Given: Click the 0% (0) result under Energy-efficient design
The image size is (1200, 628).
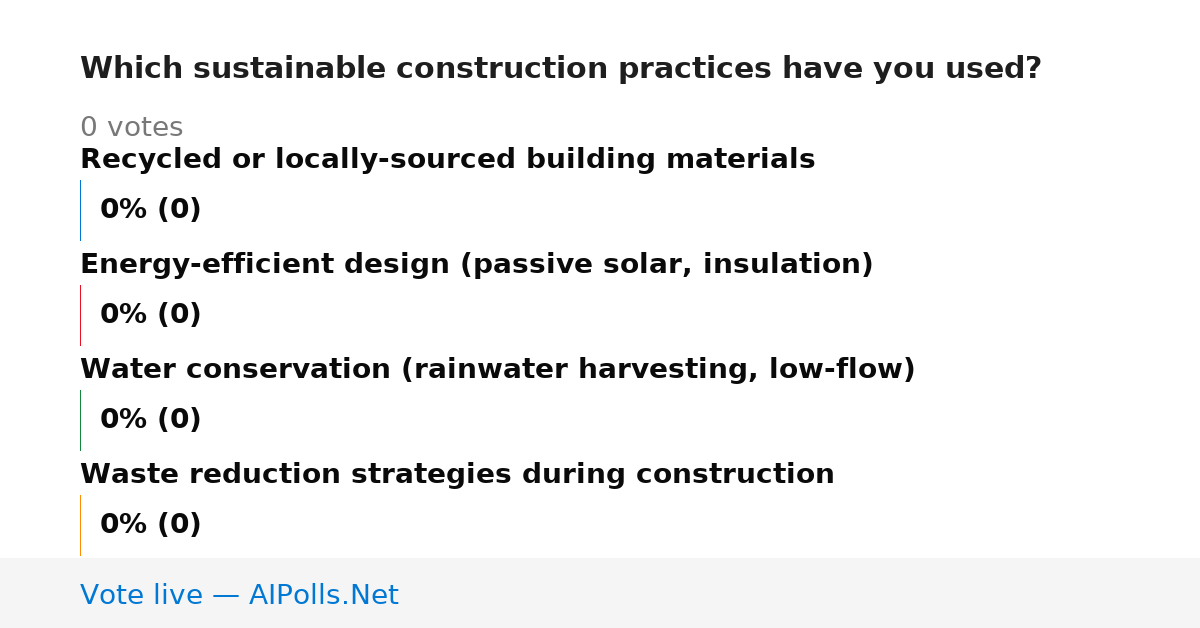Looking at the screenshot, I should point(150,315).
